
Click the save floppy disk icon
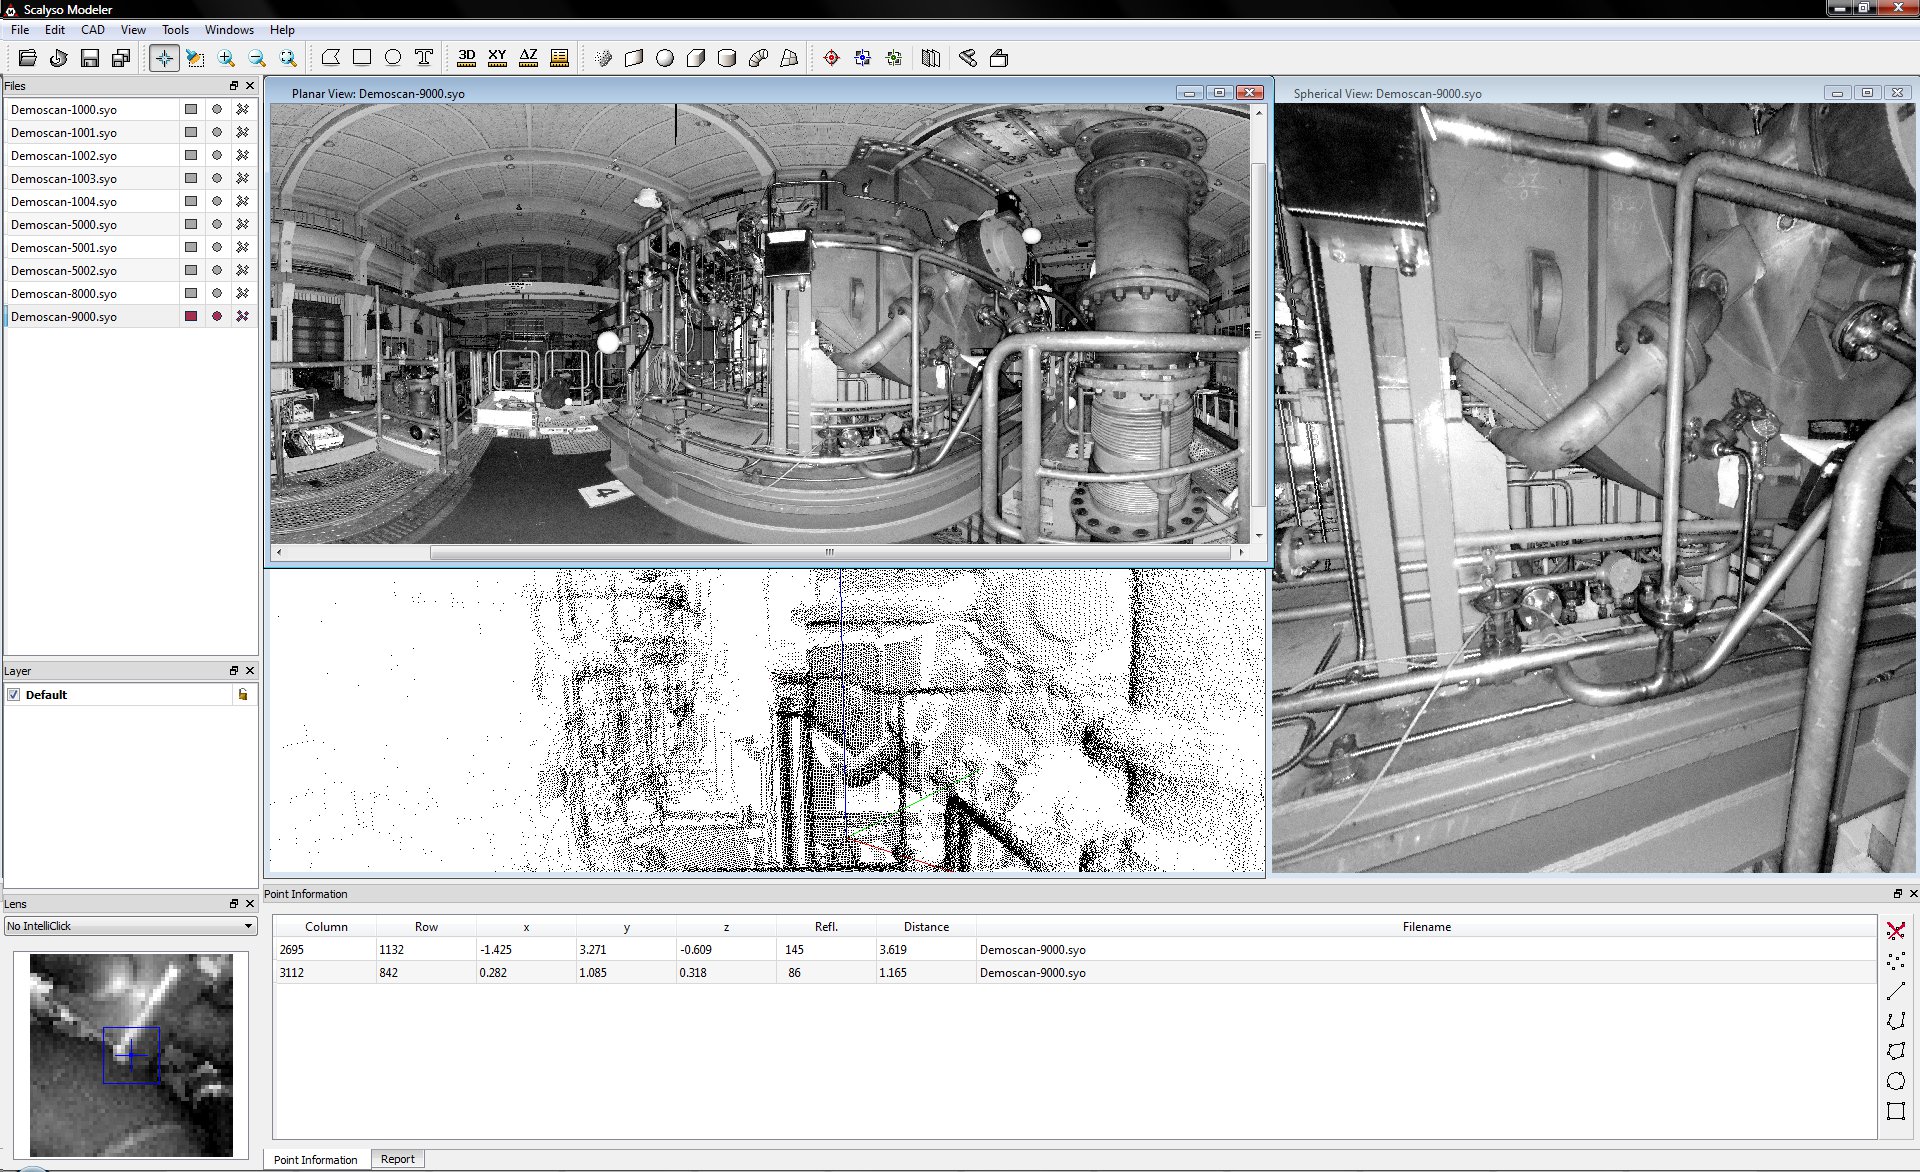[x=90, y=58]
